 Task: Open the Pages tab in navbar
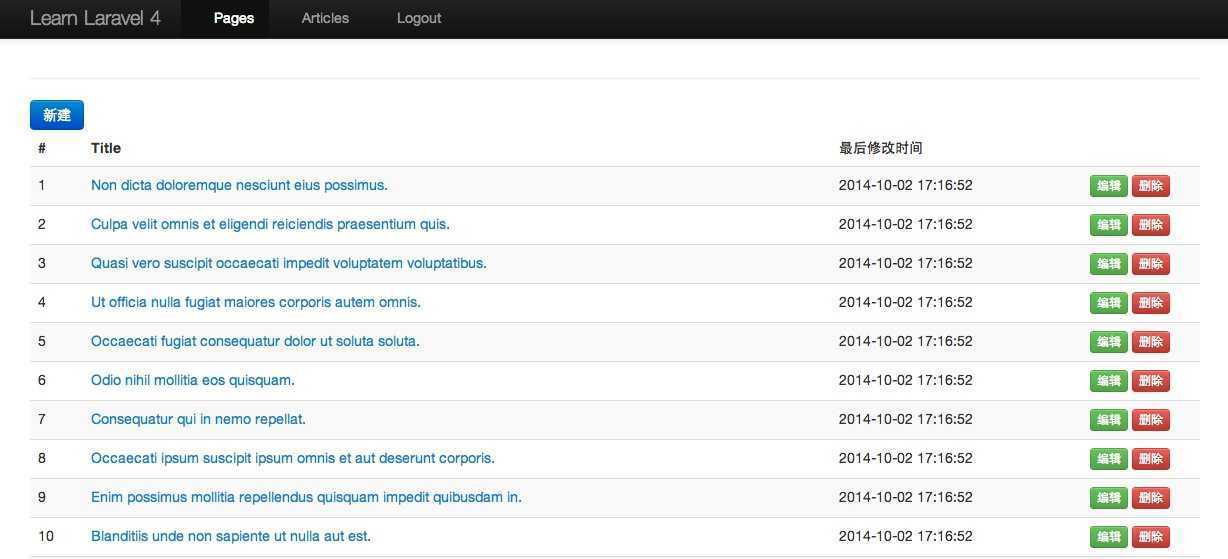coord(234,18)
